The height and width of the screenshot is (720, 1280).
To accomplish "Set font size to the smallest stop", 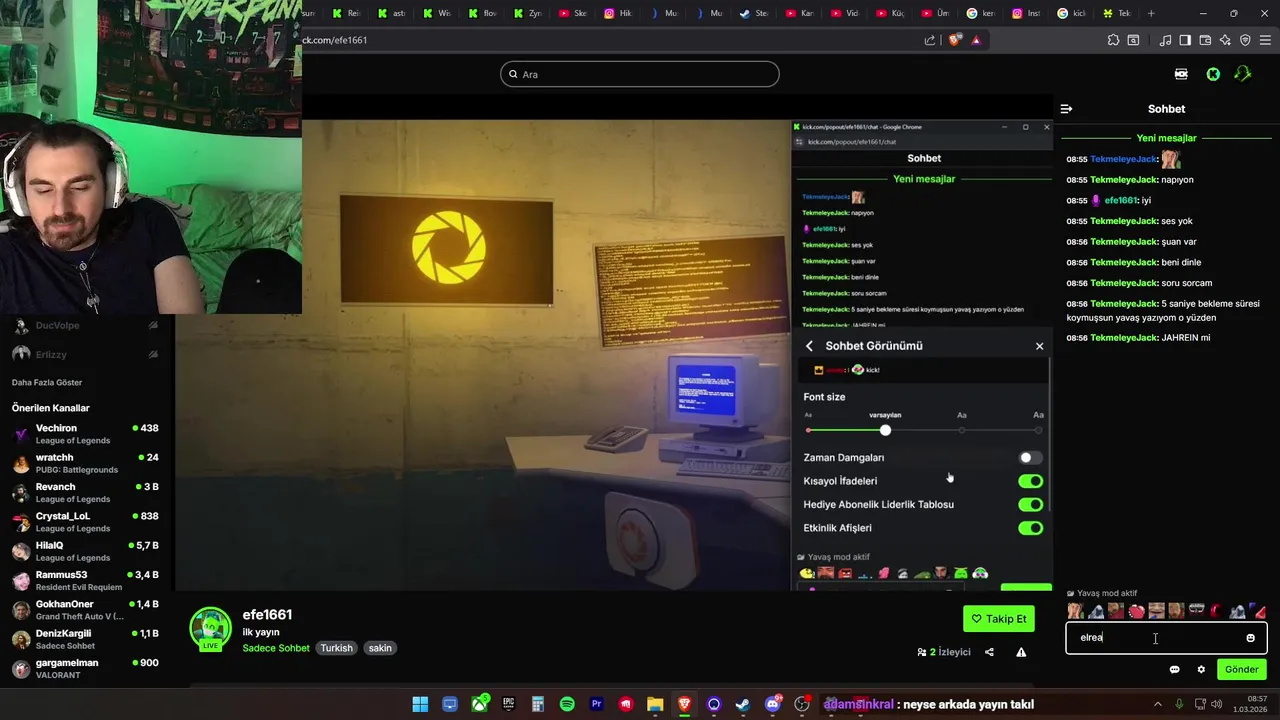I will click(x=808, y=430).
